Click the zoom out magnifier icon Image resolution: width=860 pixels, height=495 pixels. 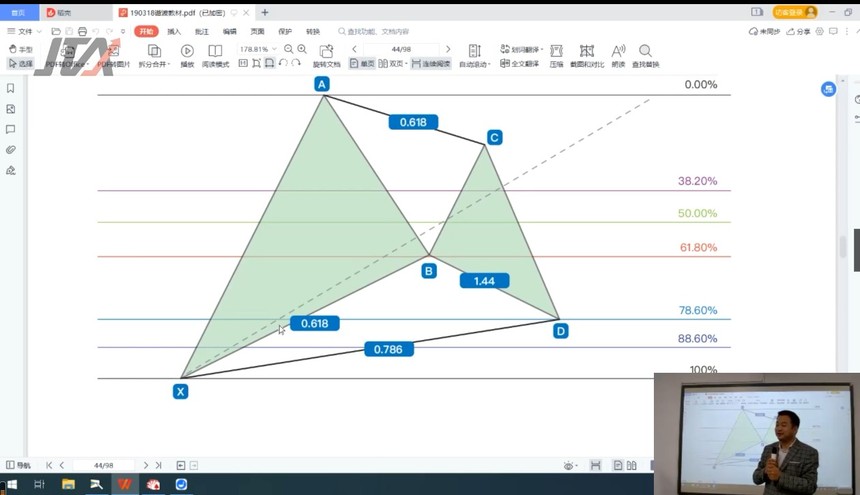[x=288, y=49]
